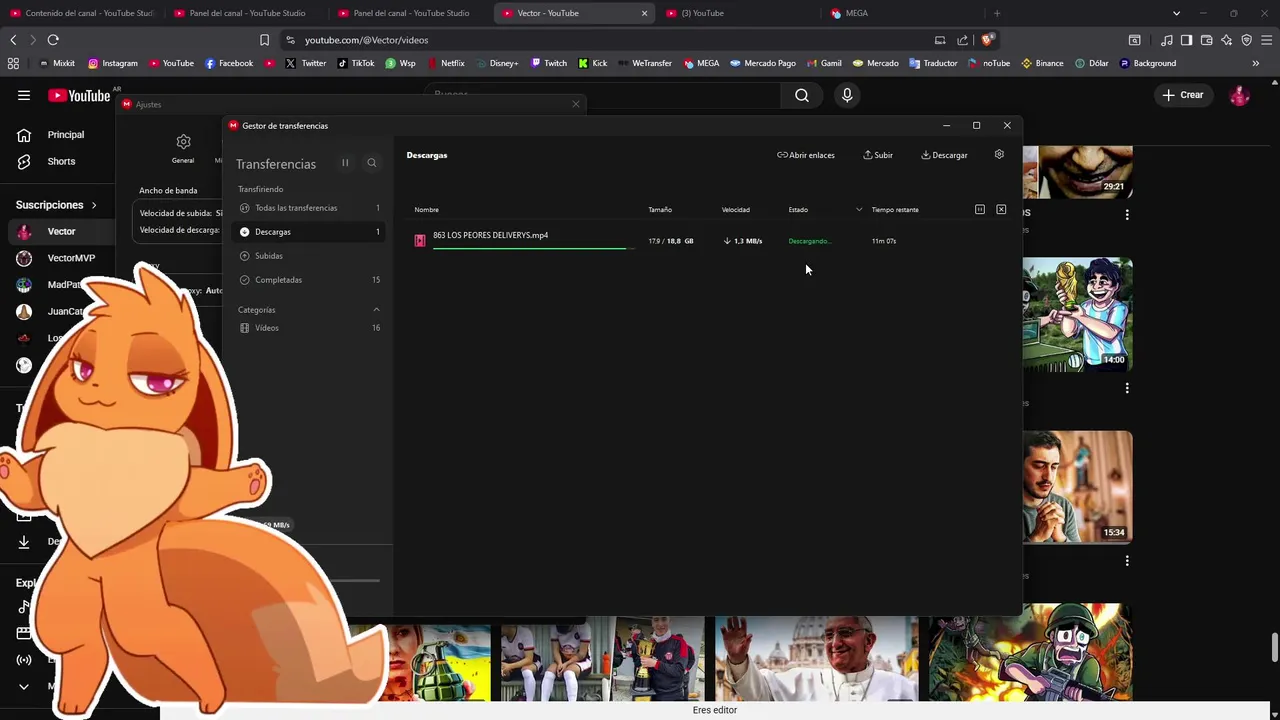Open the 15:34 video thumbnail

click(1077, 487)
